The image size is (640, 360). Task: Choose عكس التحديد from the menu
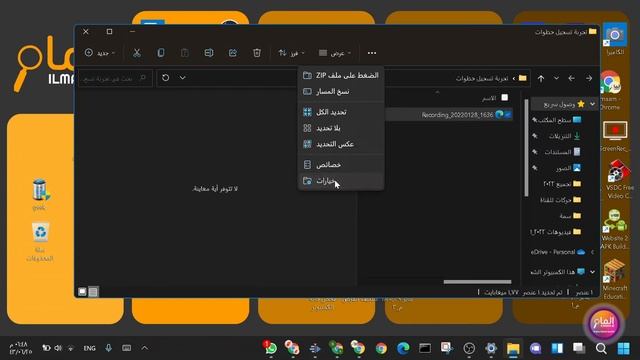pos(341,144)
